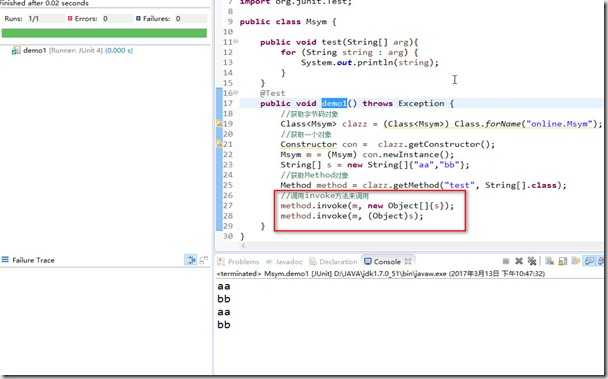The width and height of the screenshot is (608, 379).
Task: Click 'clazz.getConstructor();' on line 21
Action: point(436,144)
